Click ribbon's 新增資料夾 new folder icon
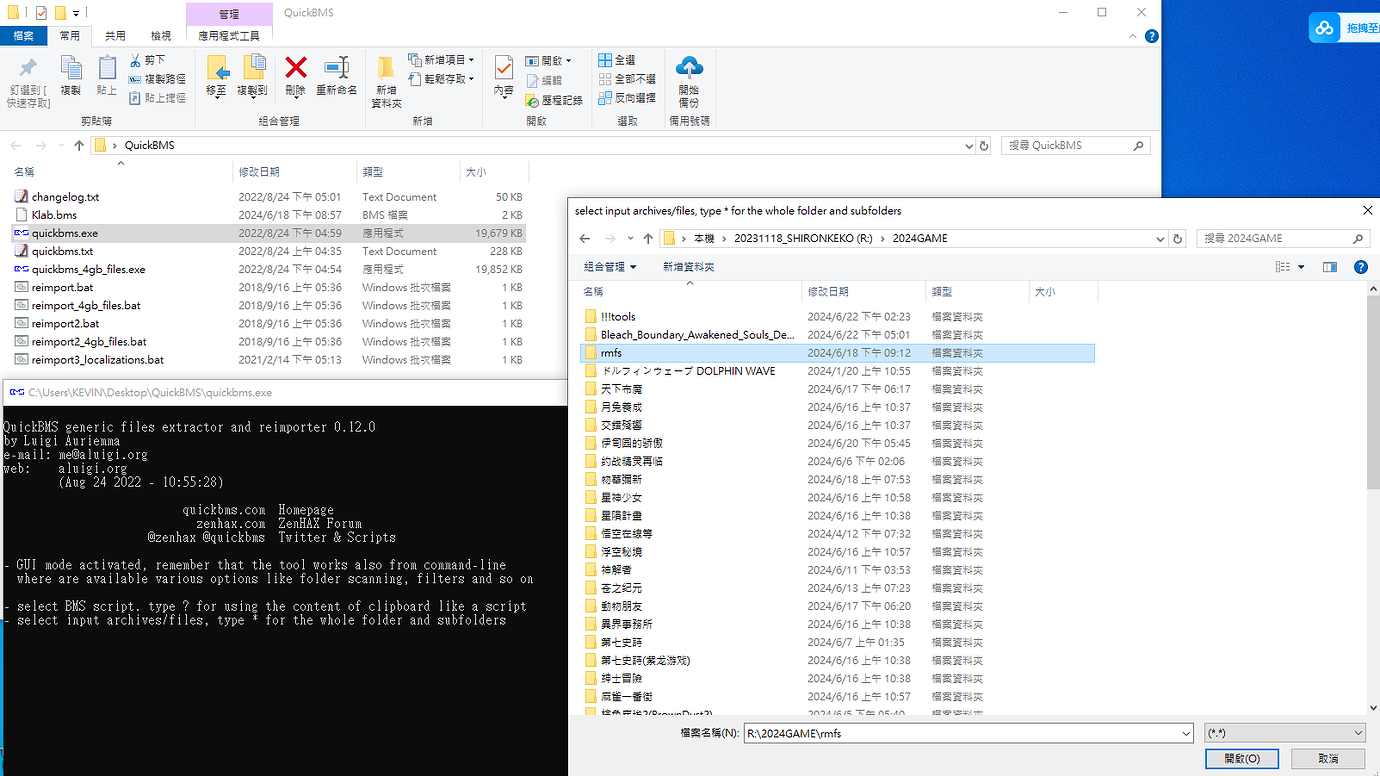Screen dimensions: 1380x776 (386, 69)
